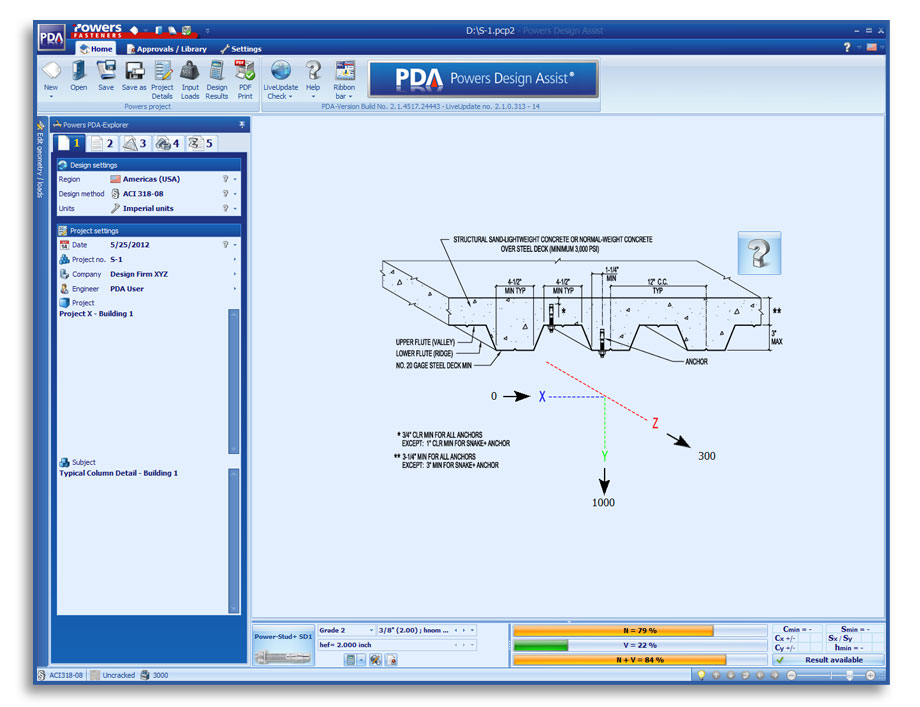
Task: Expand the Units dropdown arrow
Action: click(x=235, y=208)
